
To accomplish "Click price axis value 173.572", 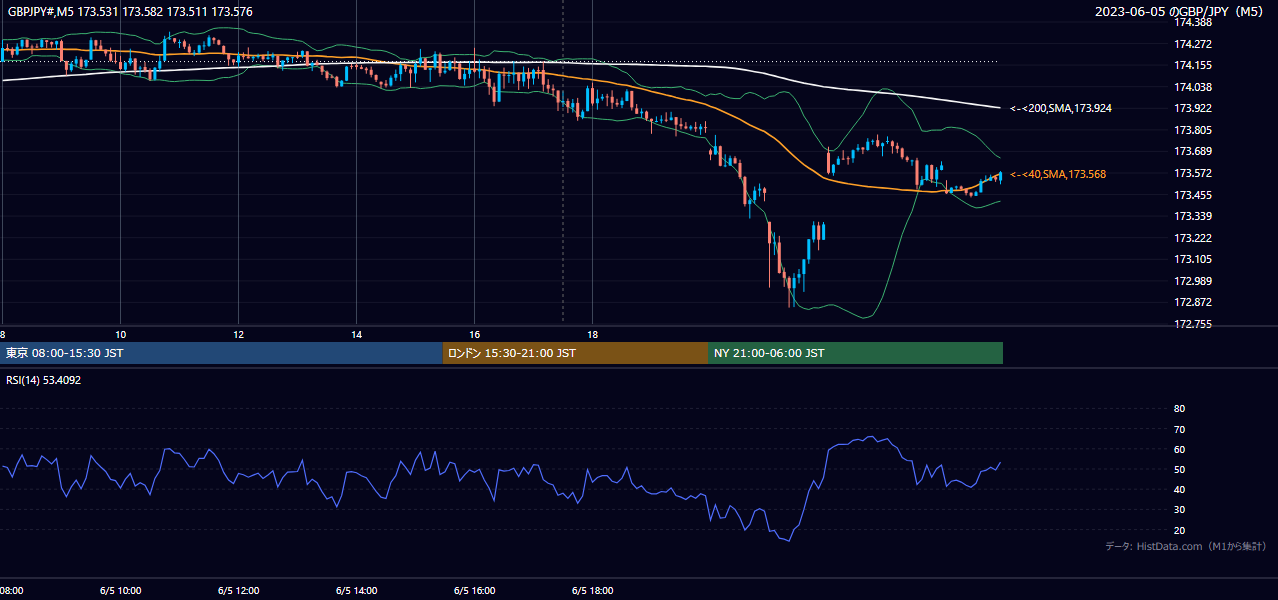I will (1192, 173).
